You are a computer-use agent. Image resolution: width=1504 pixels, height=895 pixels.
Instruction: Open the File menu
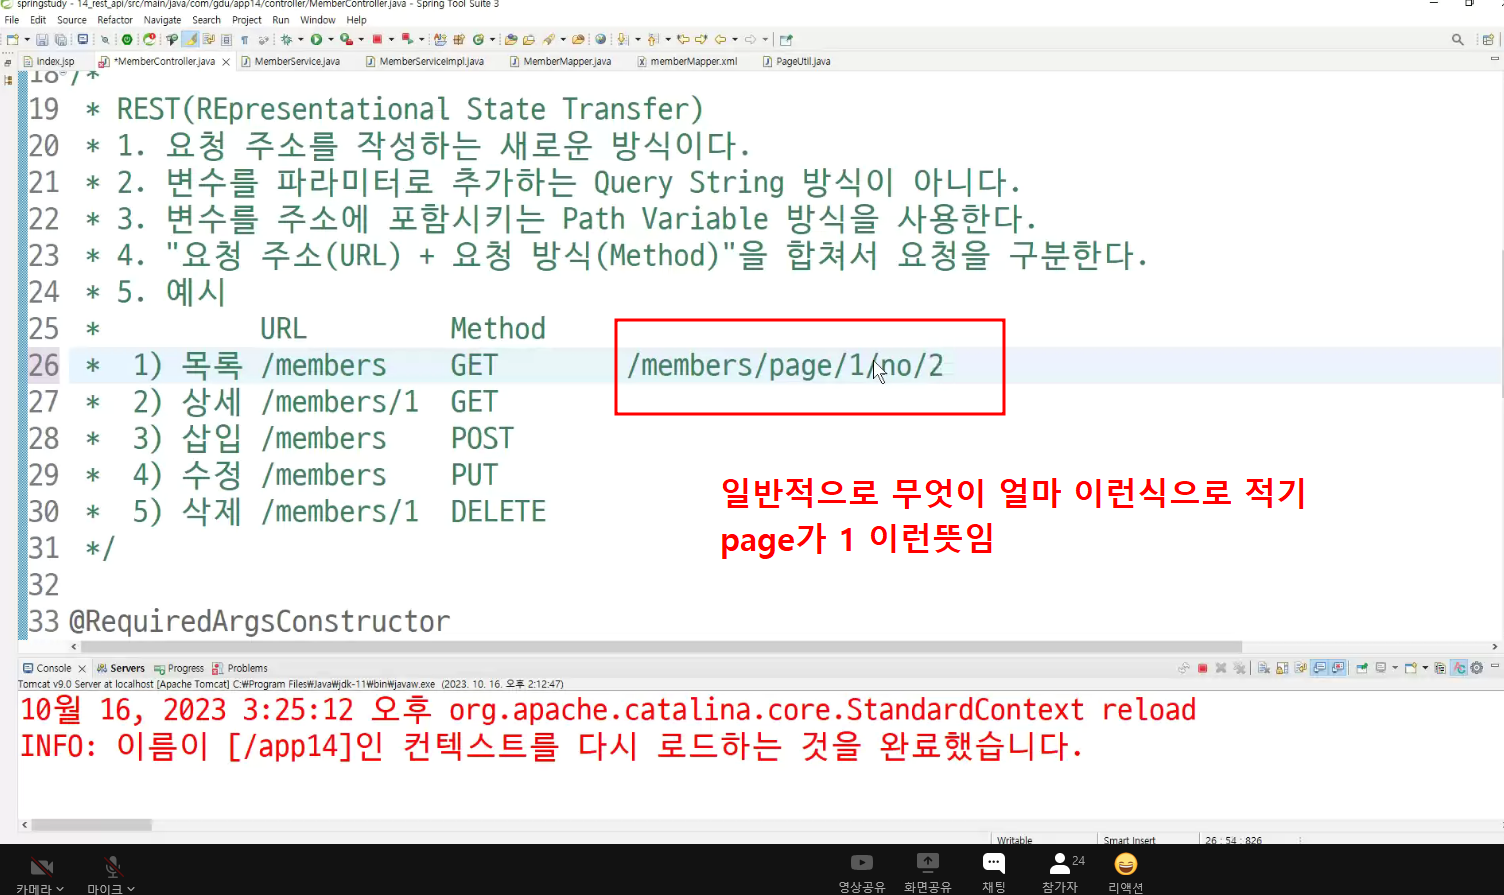tap(12, 20)
